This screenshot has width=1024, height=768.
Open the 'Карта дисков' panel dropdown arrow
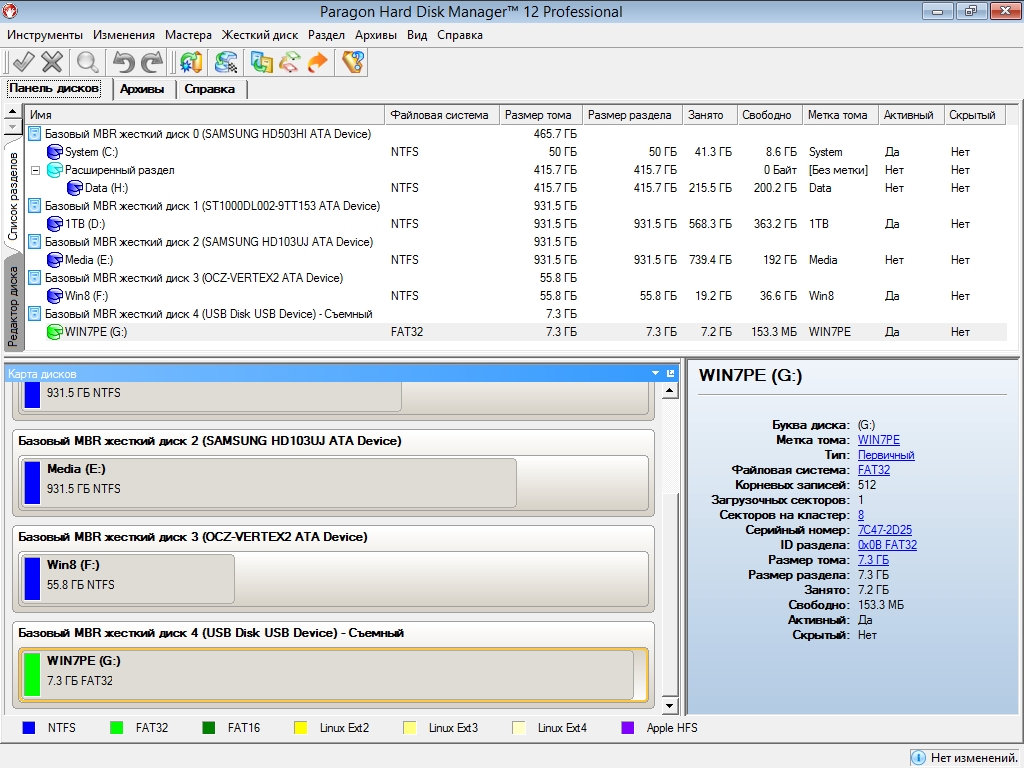[655, 374]
